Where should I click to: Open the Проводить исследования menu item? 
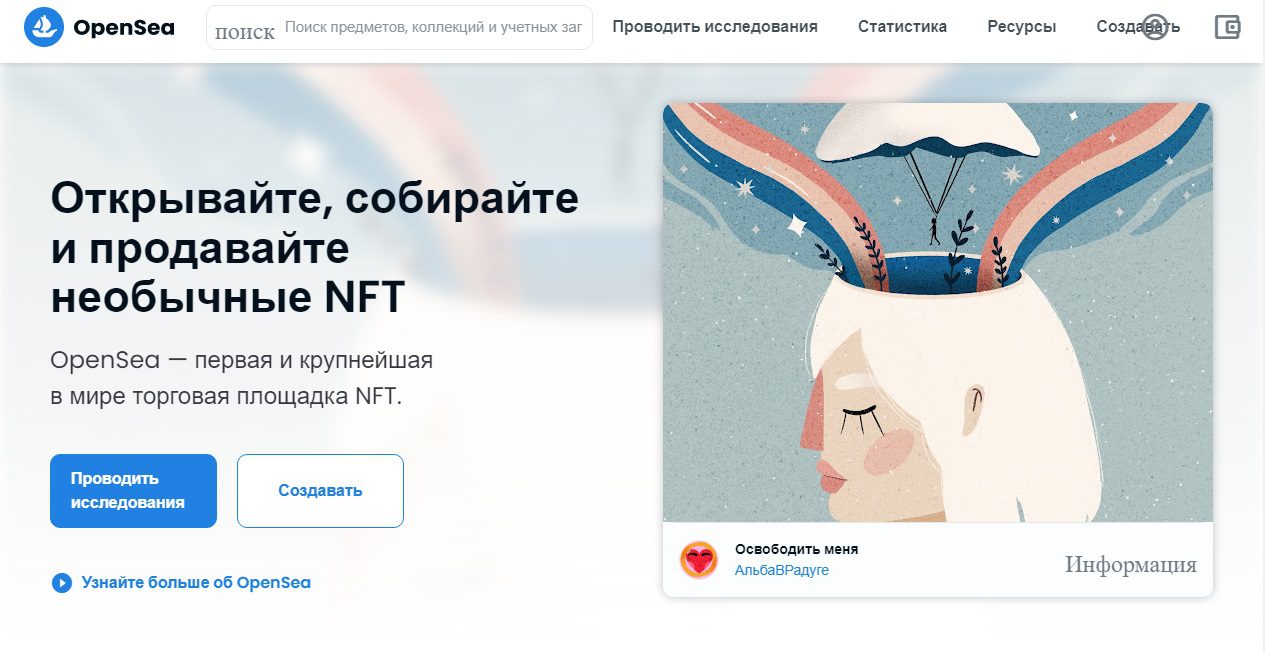click(715, 27)
